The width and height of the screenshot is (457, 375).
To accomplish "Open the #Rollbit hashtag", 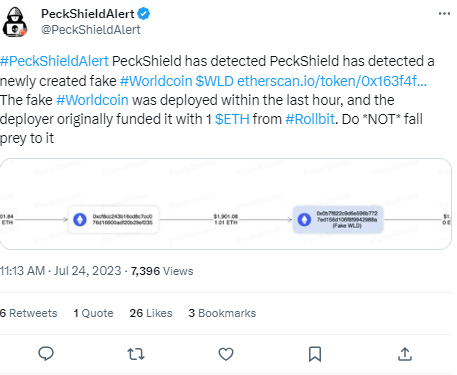I will pyautogui.click(x=310, y=119).
